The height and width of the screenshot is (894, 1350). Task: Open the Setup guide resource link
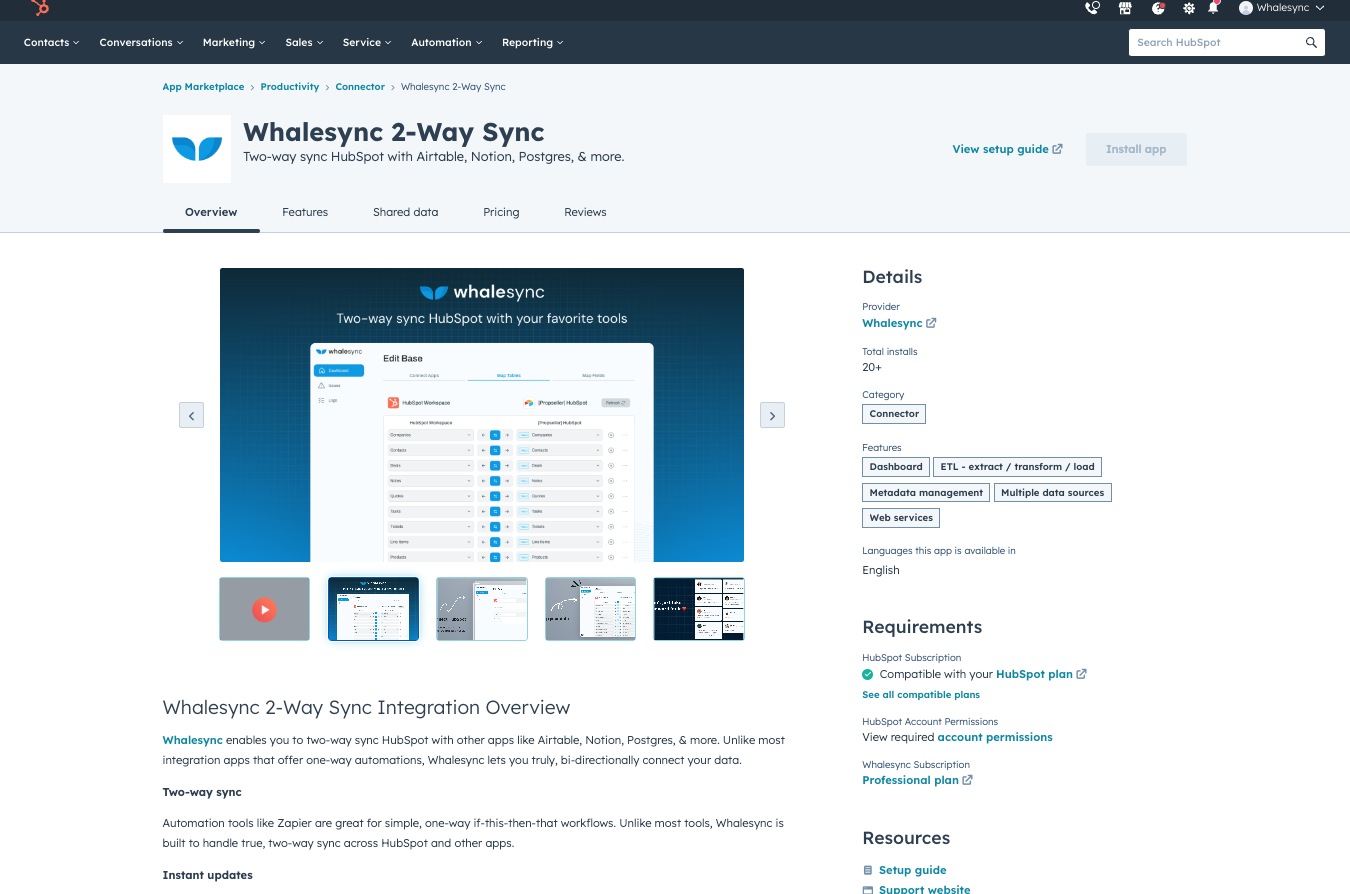point(912,870)
